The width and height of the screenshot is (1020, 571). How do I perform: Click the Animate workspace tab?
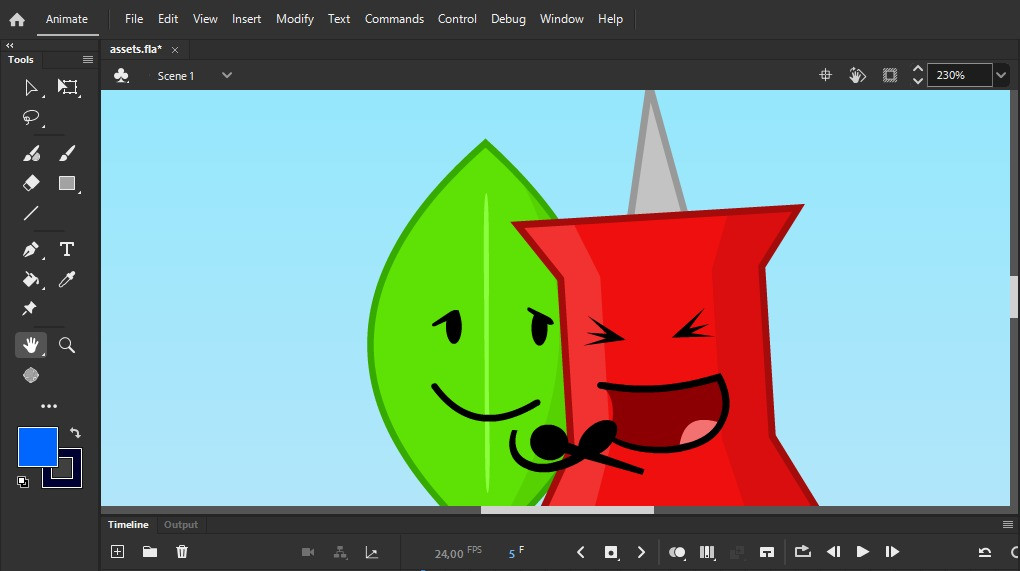tap(66, 19)
